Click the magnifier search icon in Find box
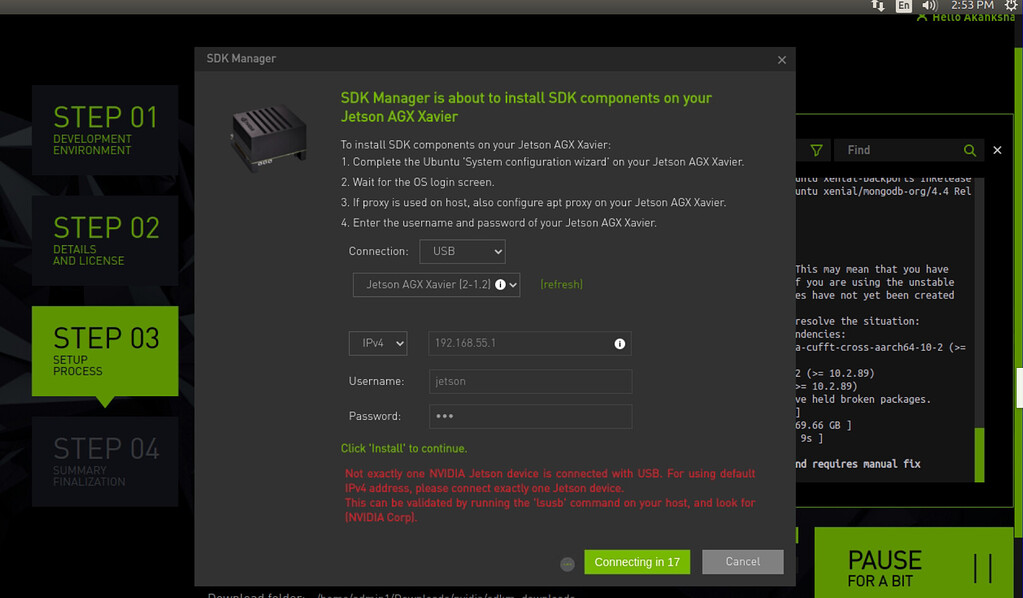 click(x=970, y=150)
